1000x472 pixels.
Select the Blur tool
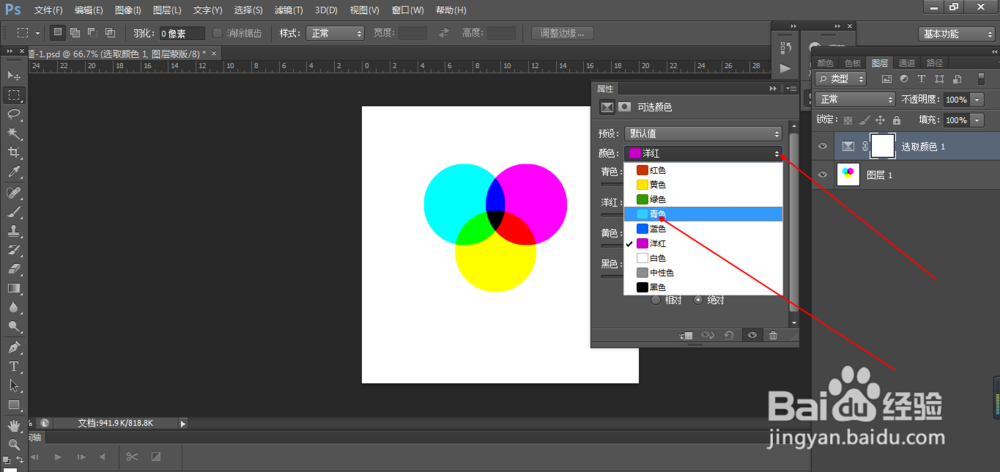[x=13, y=307]
